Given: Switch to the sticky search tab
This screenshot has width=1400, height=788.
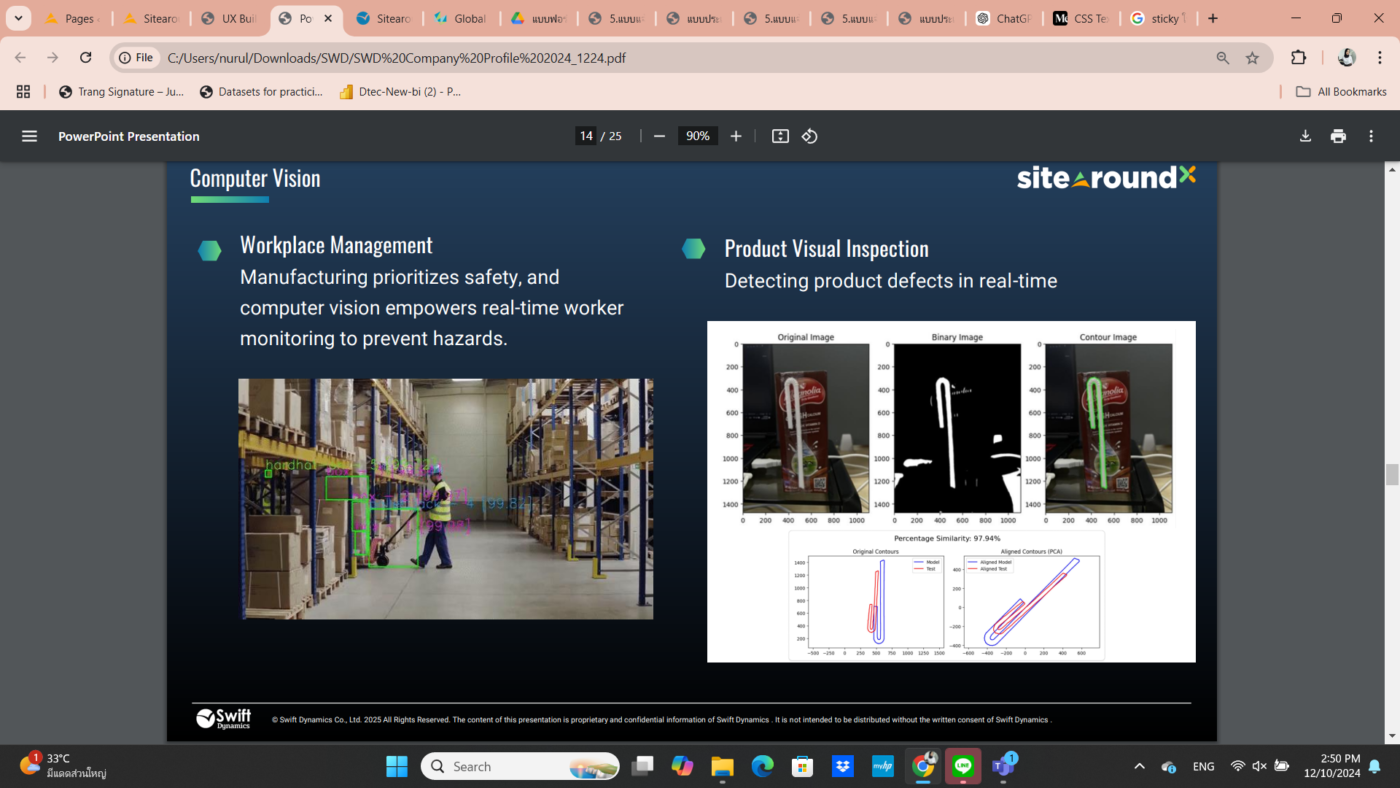Looking at the screenshot, I should tap(1157, 17).
